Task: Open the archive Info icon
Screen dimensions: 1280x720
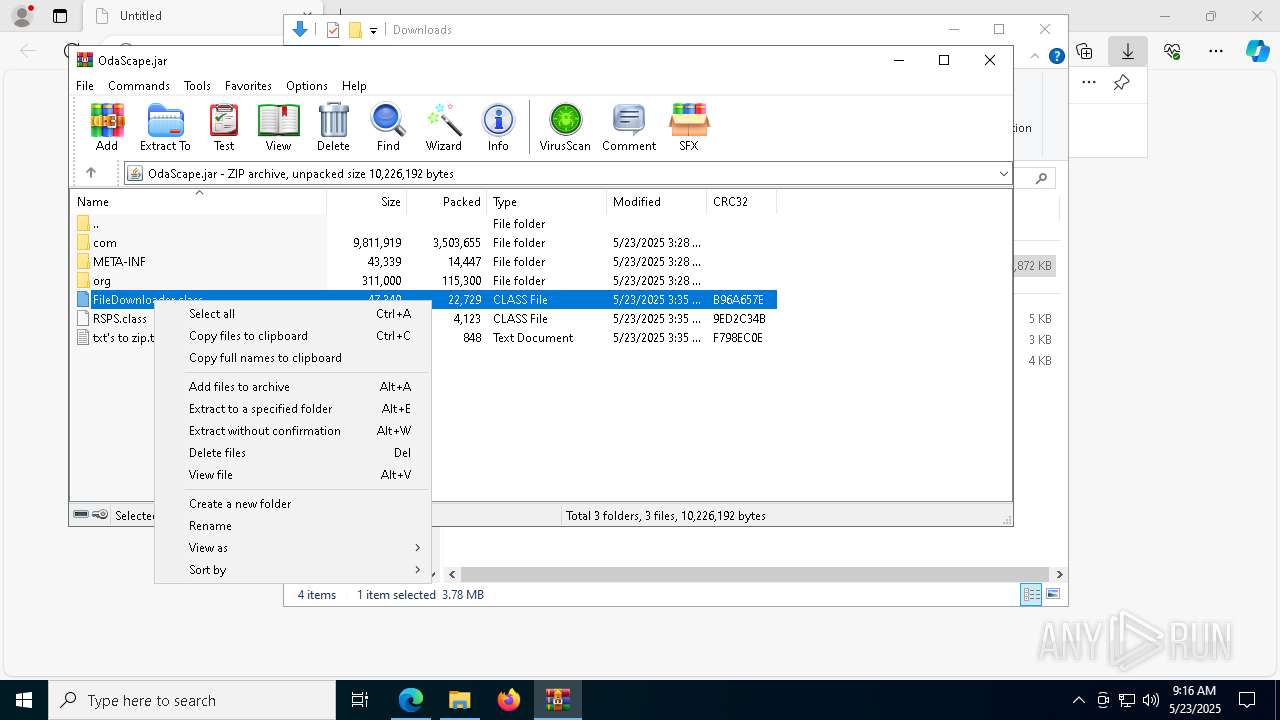Action: point(498,127)
